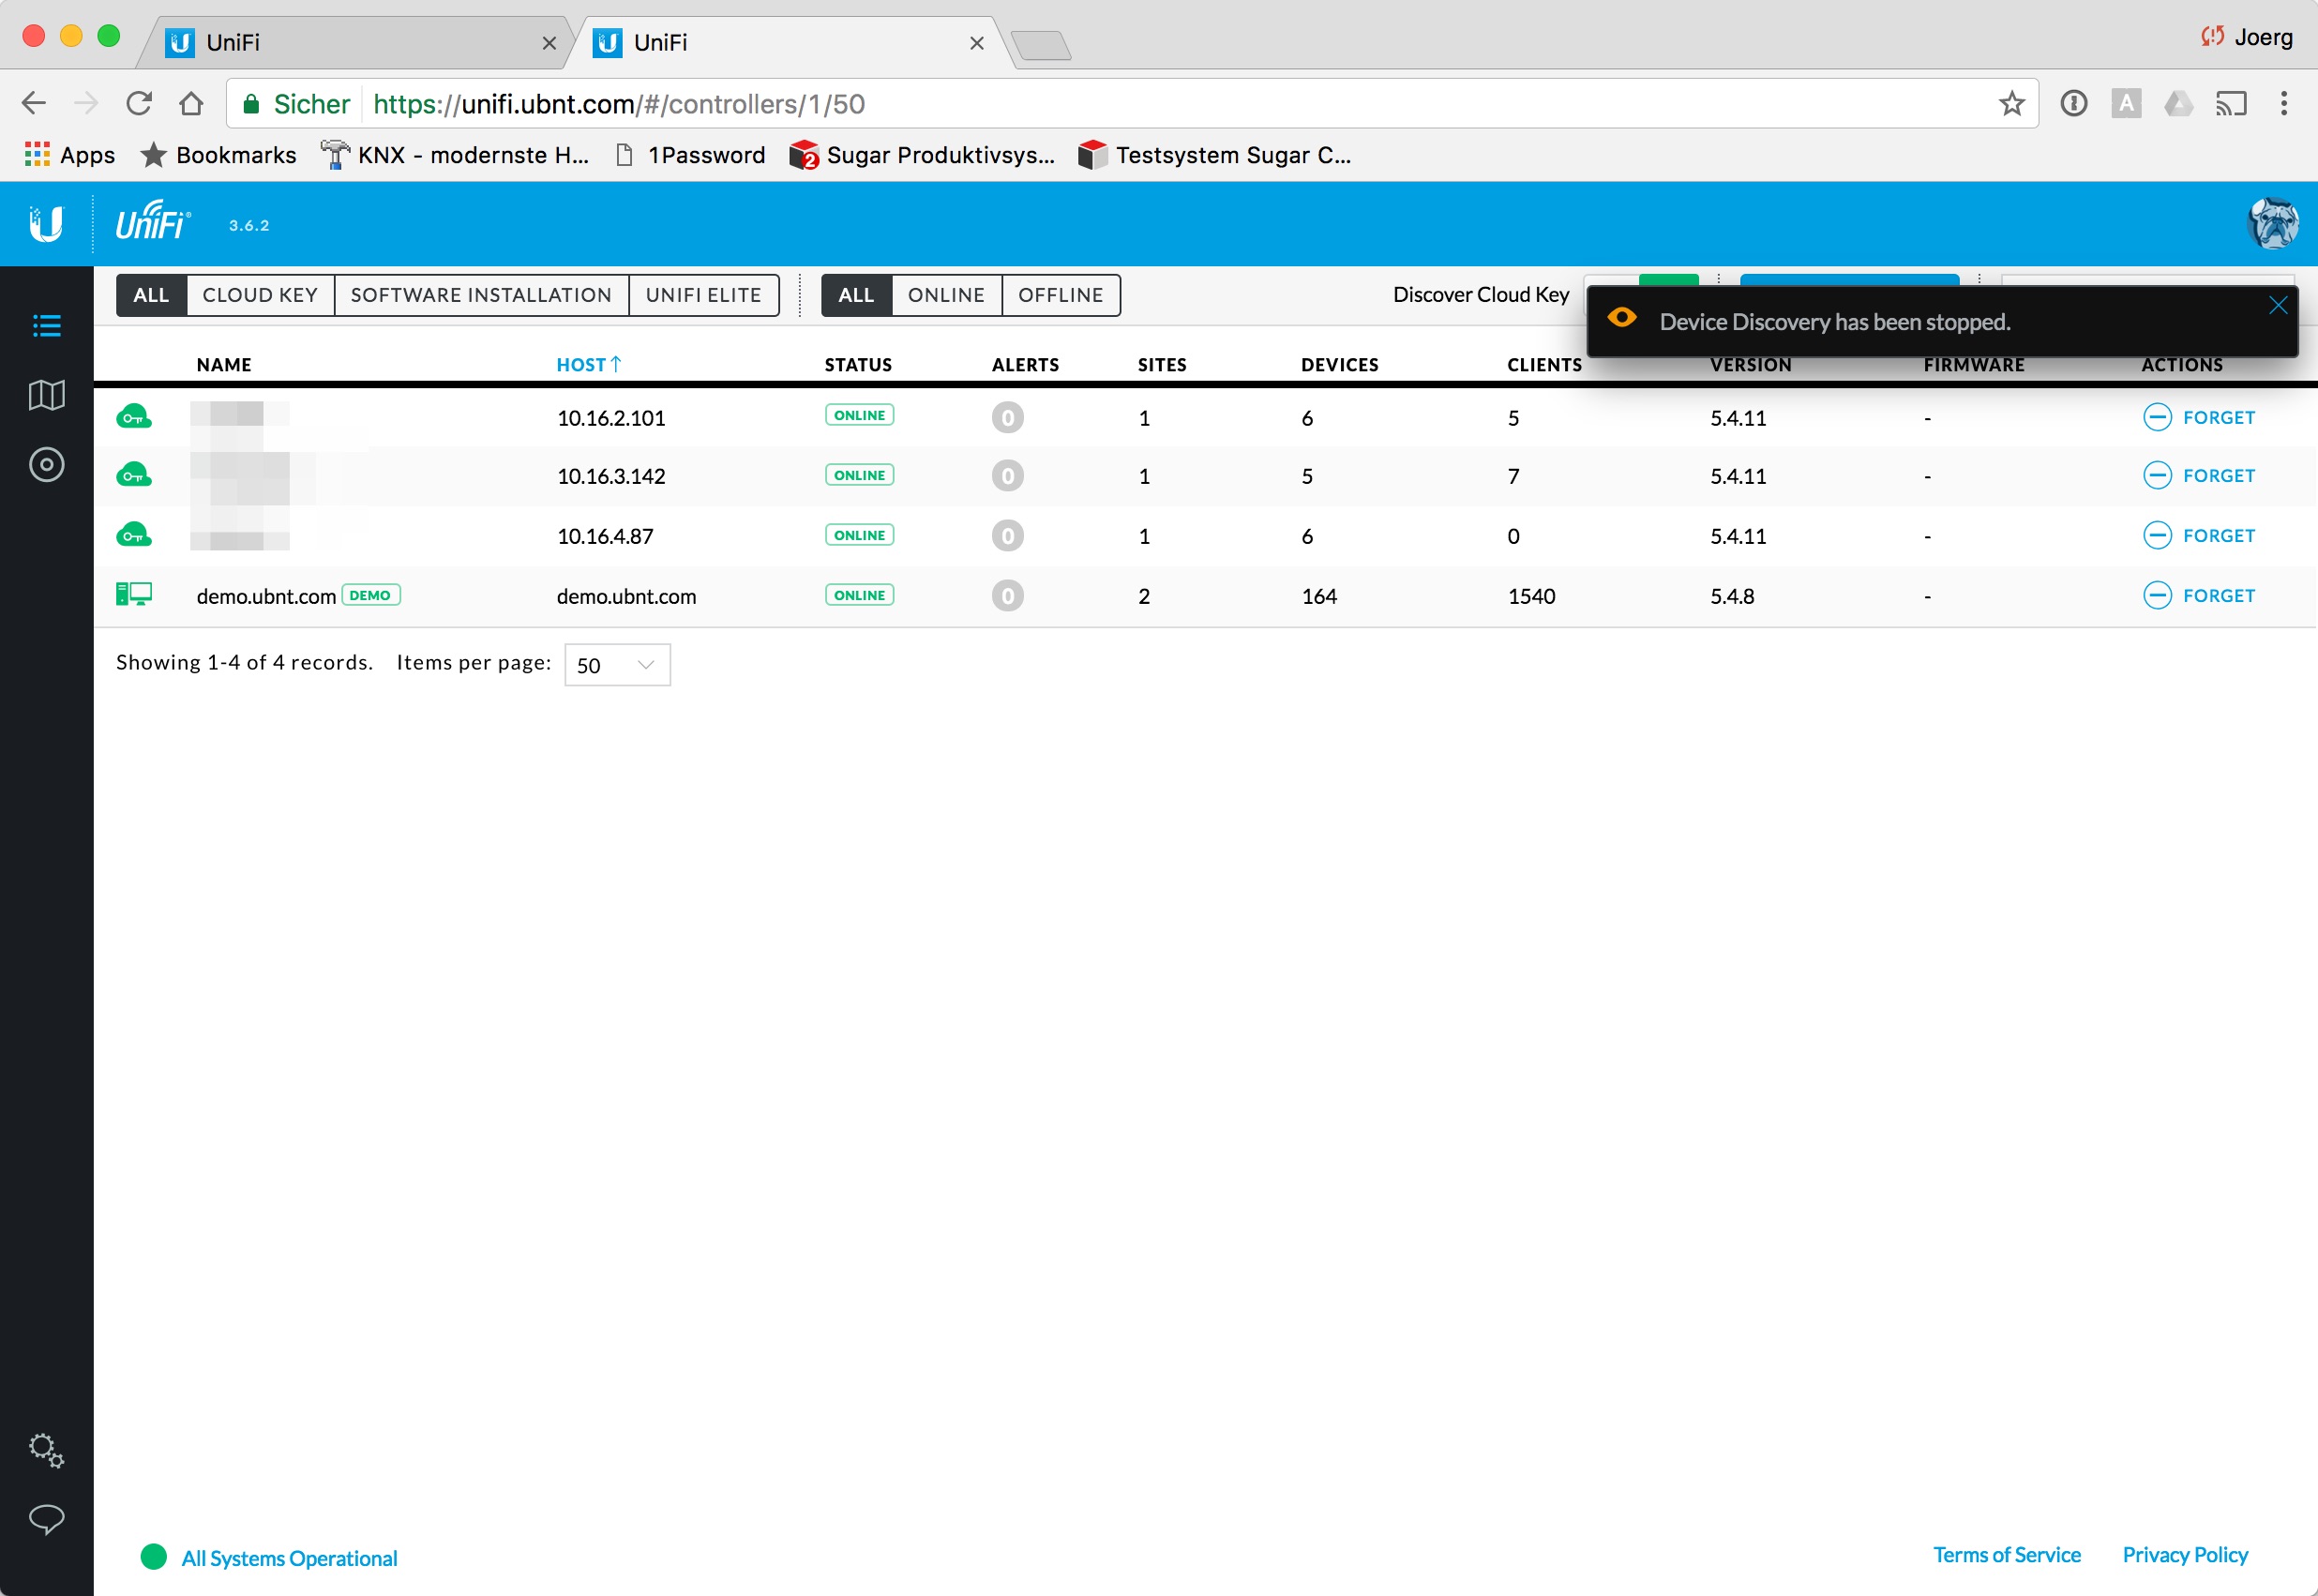Click the 'A' extension icon in Chrome toolbar
The image size is (2318, 1596).
(2125, 103)
